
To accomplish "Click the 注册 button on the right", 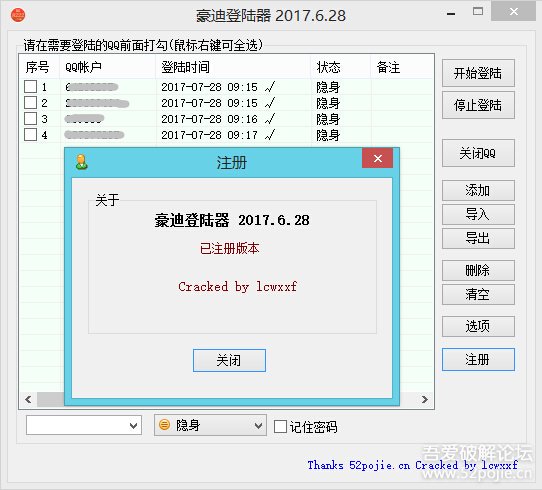I will [x=478, y=360].
